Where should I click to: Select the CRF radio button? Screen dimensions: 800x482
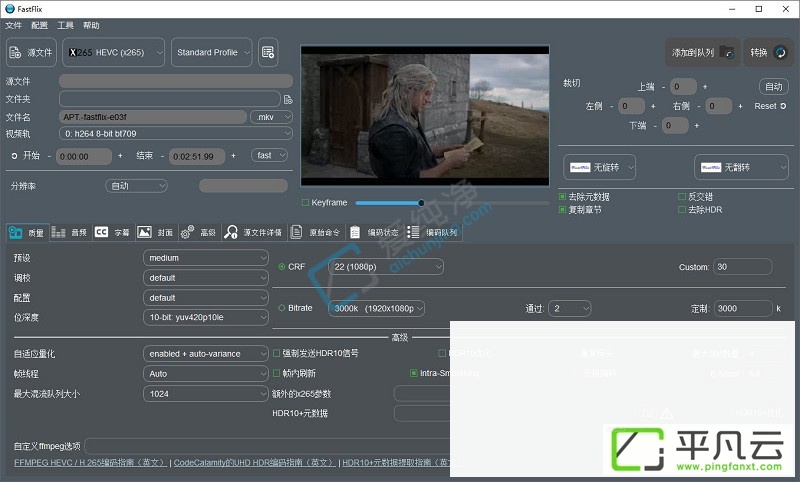pos(282,267)
